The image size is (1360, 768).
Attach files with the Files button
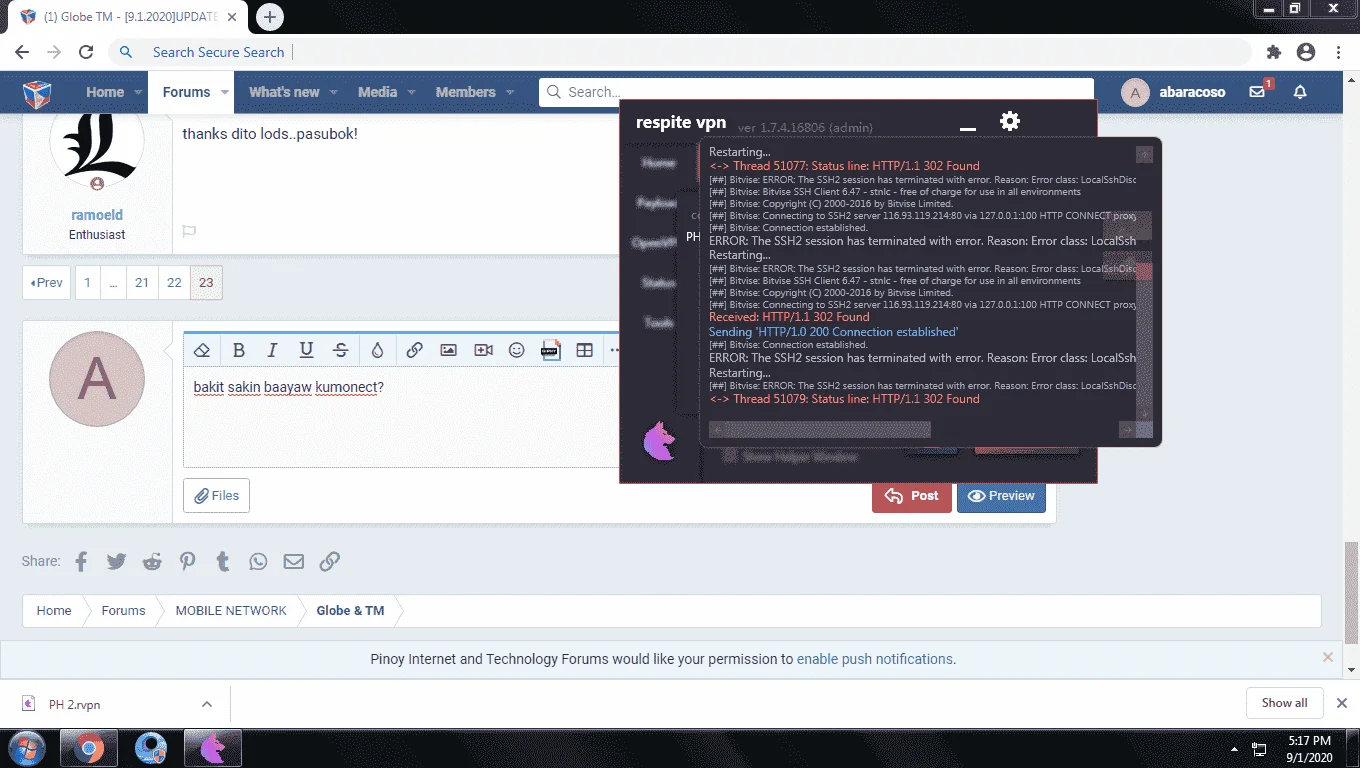pos(216,496)
